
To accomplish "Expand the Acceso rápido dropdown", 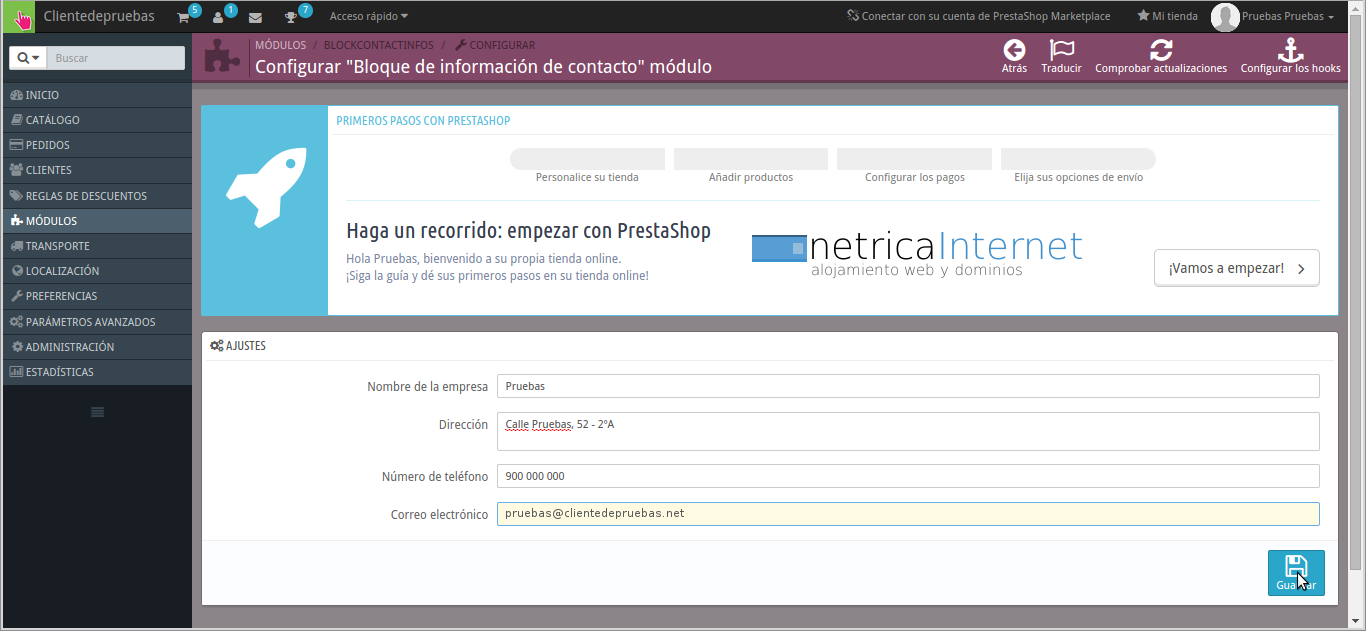I will point(368,16).
